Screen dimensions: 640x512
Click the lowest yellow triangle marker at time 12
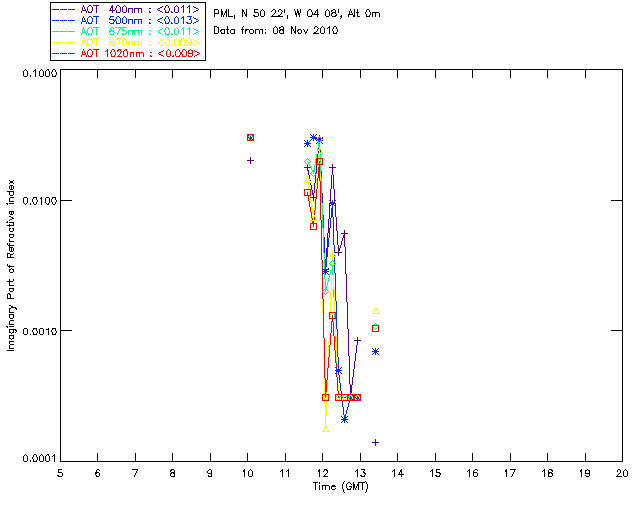325,429
